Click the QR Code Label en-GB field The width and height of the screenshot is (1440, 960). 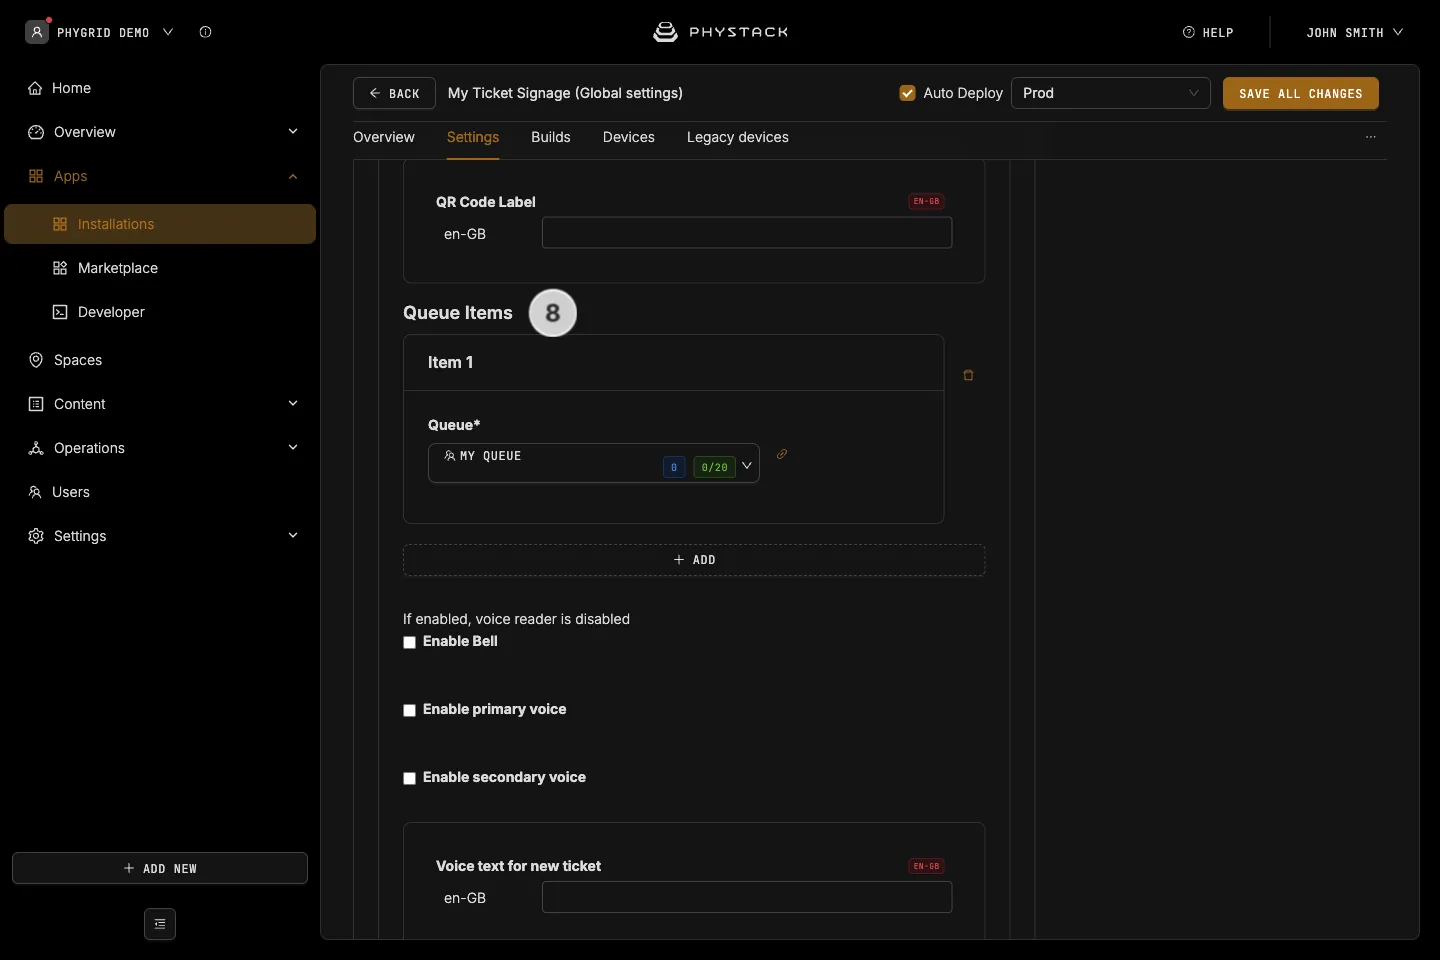pyautogui.click(x=747, y=233)
